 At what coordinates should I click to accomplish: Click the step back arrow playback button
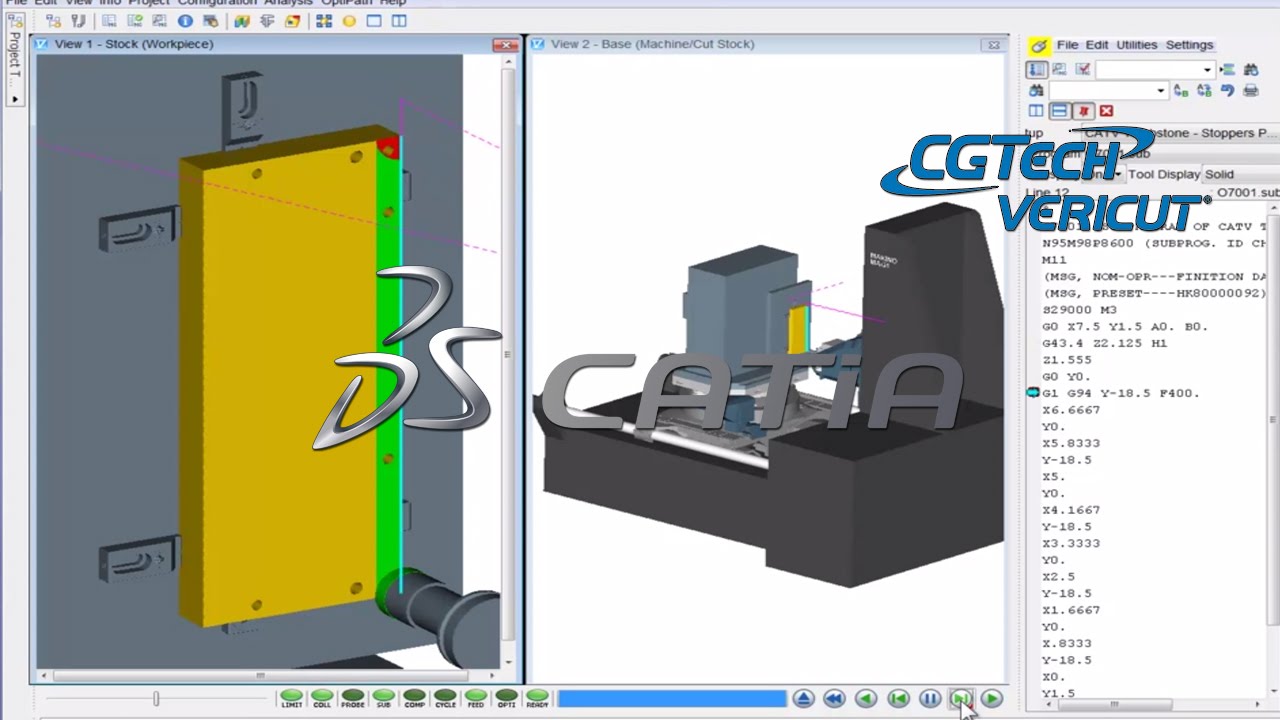(x=866, y=699)
